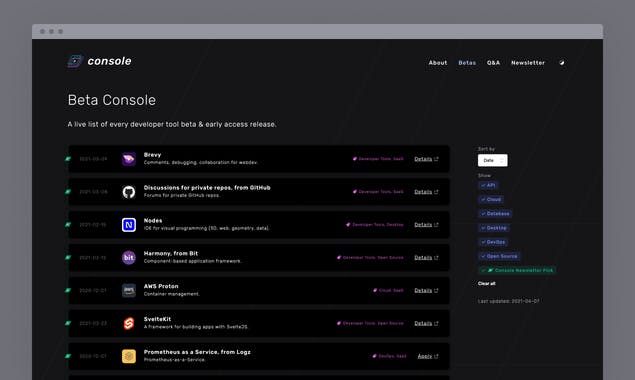This screenshot has width=635, height=380.
Task: Click the green pick flag on Nodes row
Action: pyautogui.click(x=68, y=224)
